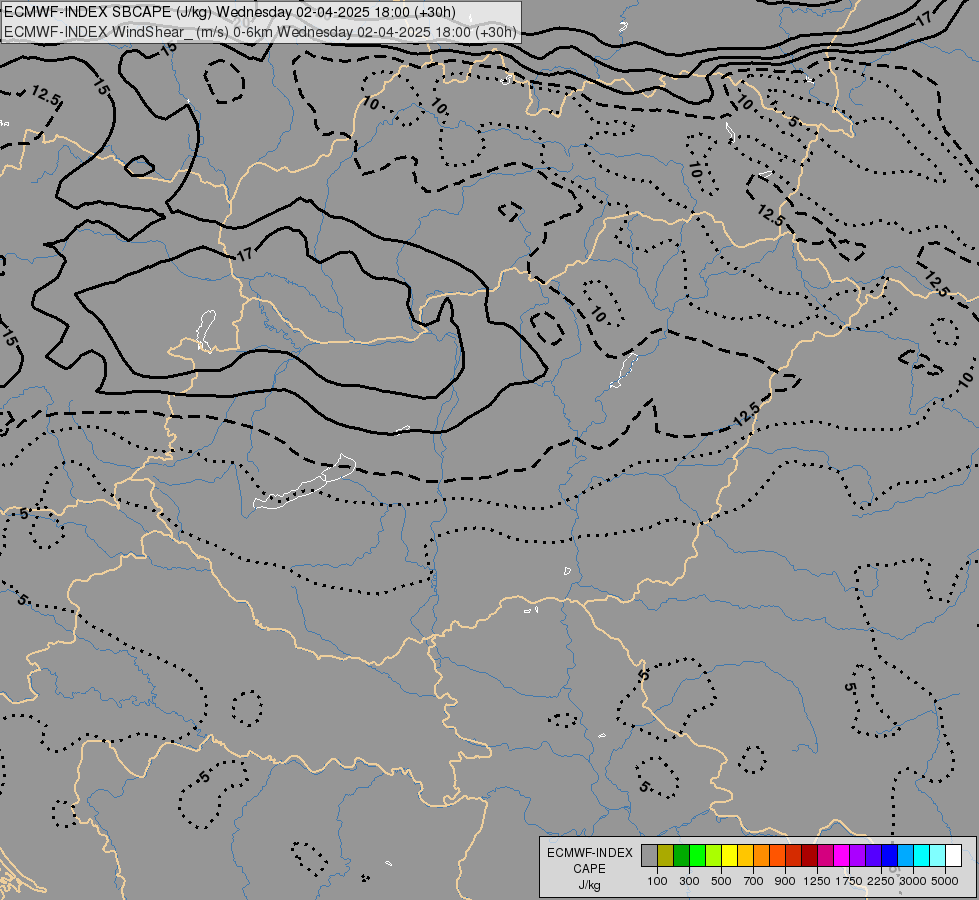This screenshot has width=979, height=900.
Task: Click the legend value 5000
Action: (x=945, y=881)
